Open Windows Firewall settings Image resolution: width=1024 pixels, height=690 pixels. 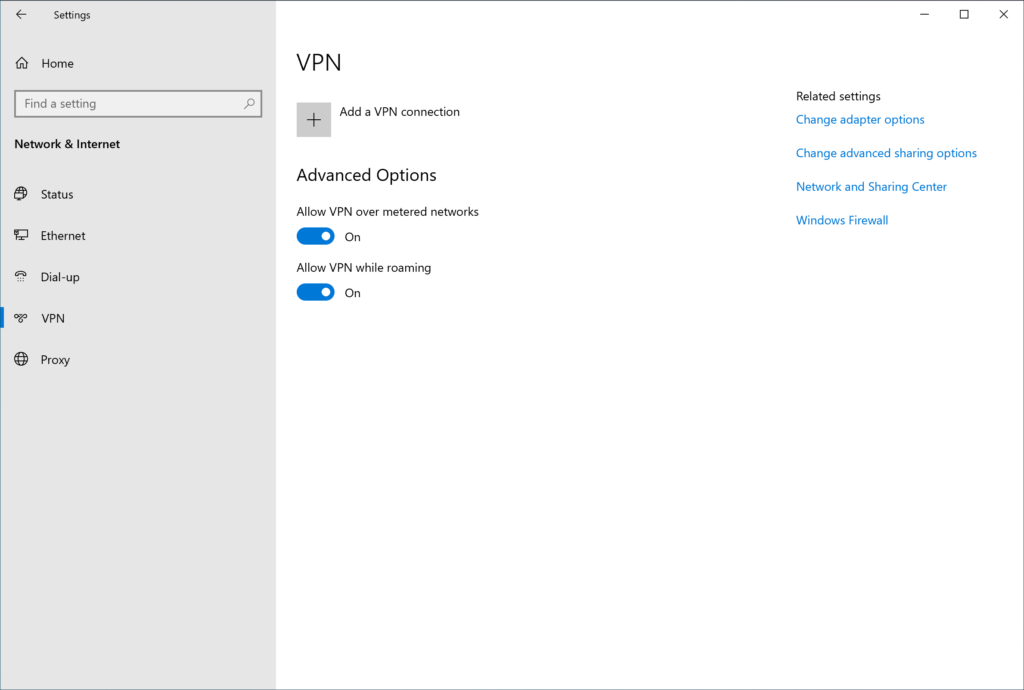click(x=841, y=220)
